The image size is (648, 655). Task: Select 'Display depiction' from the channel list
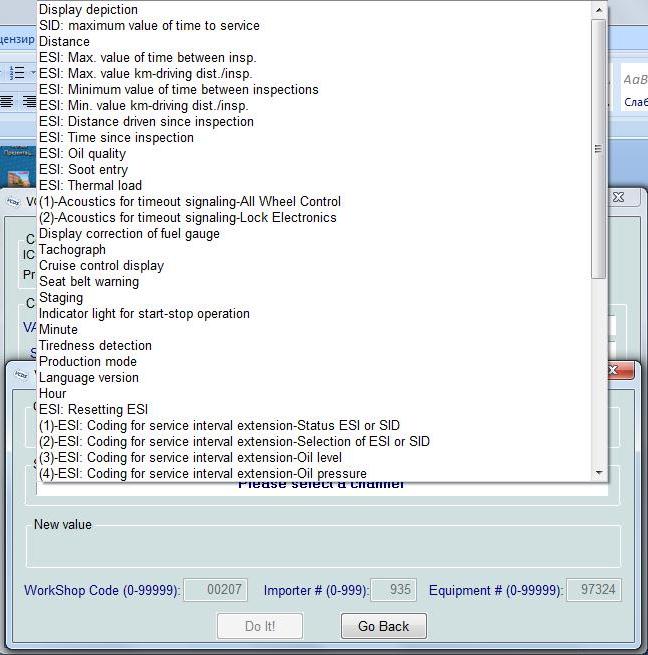[x=88, y=10]
